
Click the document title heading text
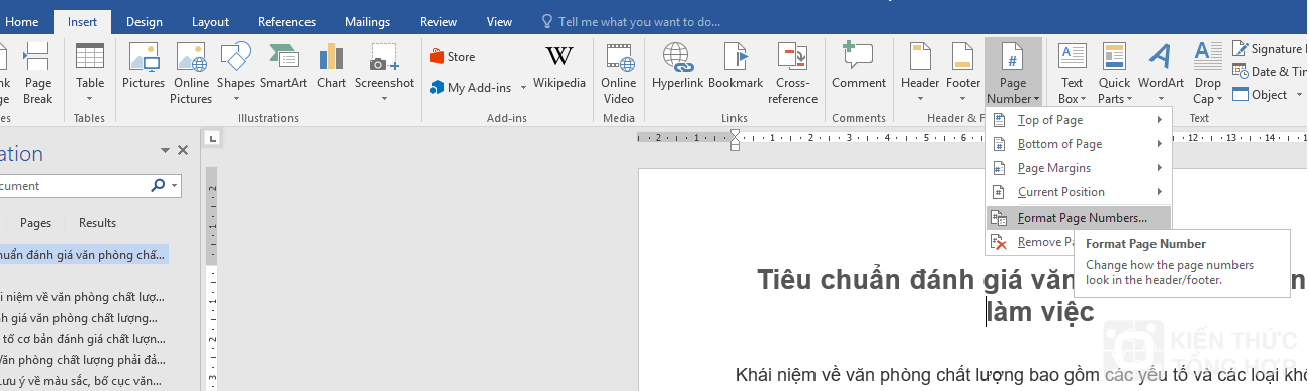pos(1031,295)
